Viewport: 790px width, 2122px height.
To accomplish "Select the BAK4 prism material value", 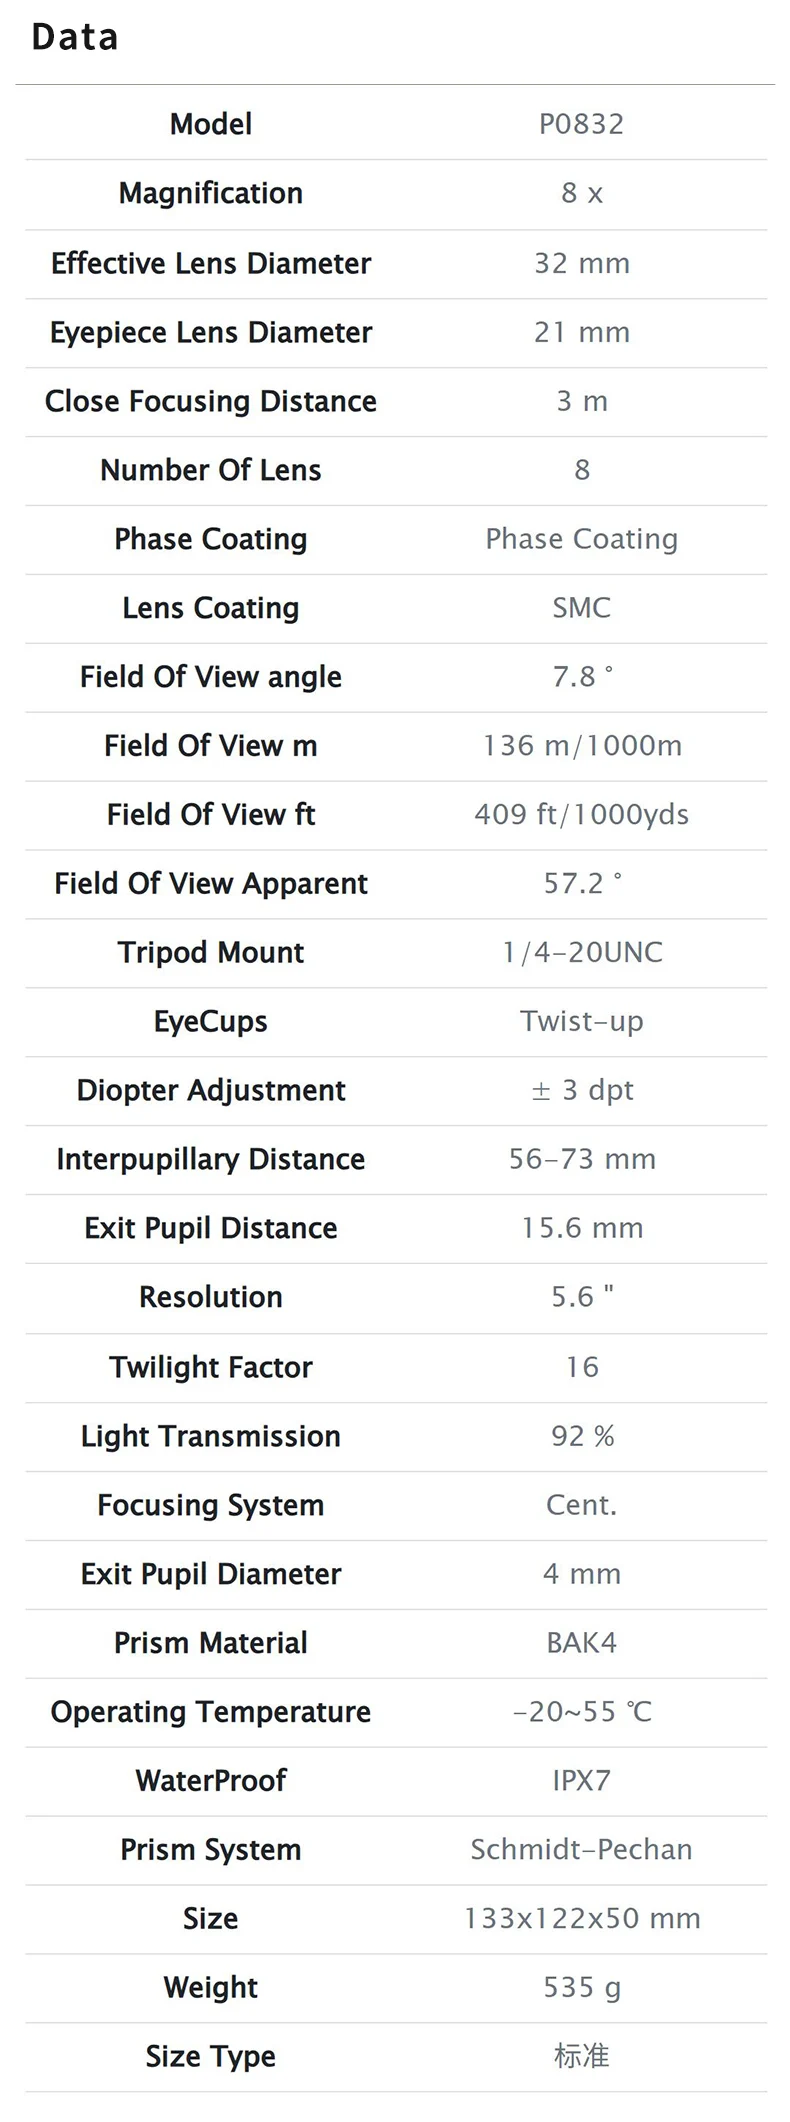I will [x=581, y=1643].
